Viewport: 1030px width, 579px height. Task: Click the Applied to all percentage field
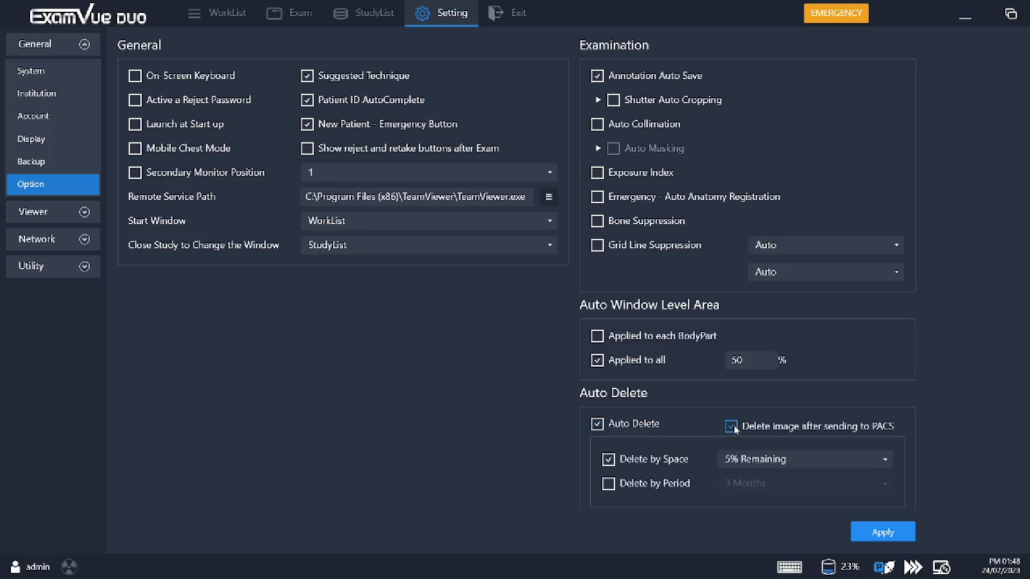point(751,360)
